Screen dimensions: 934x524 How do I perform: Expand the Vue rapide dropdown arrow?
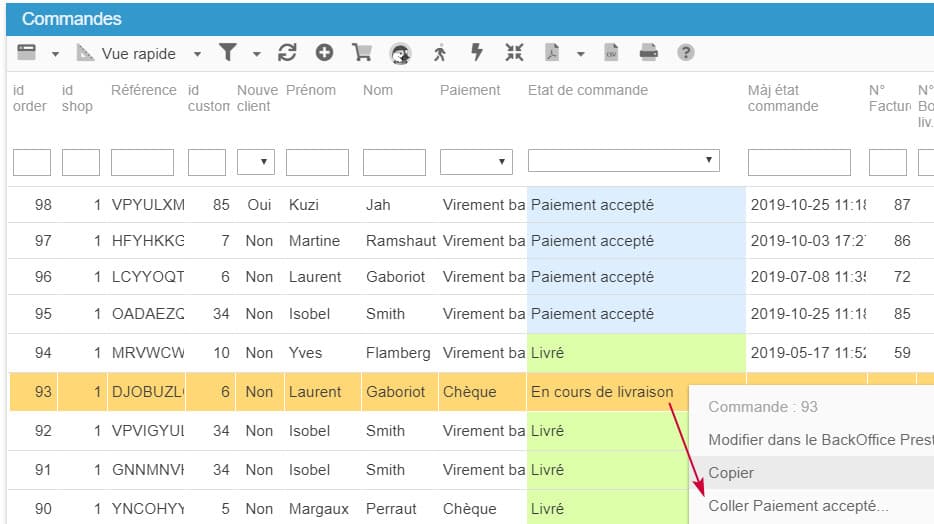click(197, 54)
